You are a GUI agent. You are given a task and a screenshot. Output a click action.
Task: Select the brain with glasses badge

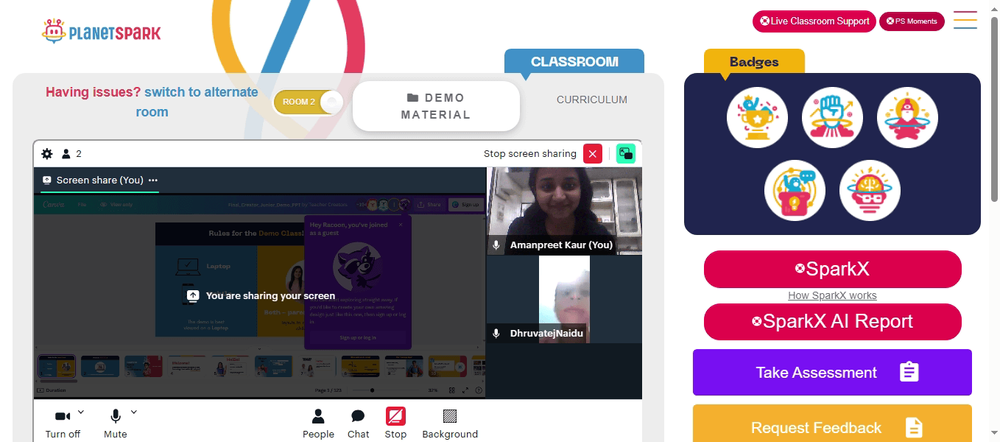coord(870,191)
